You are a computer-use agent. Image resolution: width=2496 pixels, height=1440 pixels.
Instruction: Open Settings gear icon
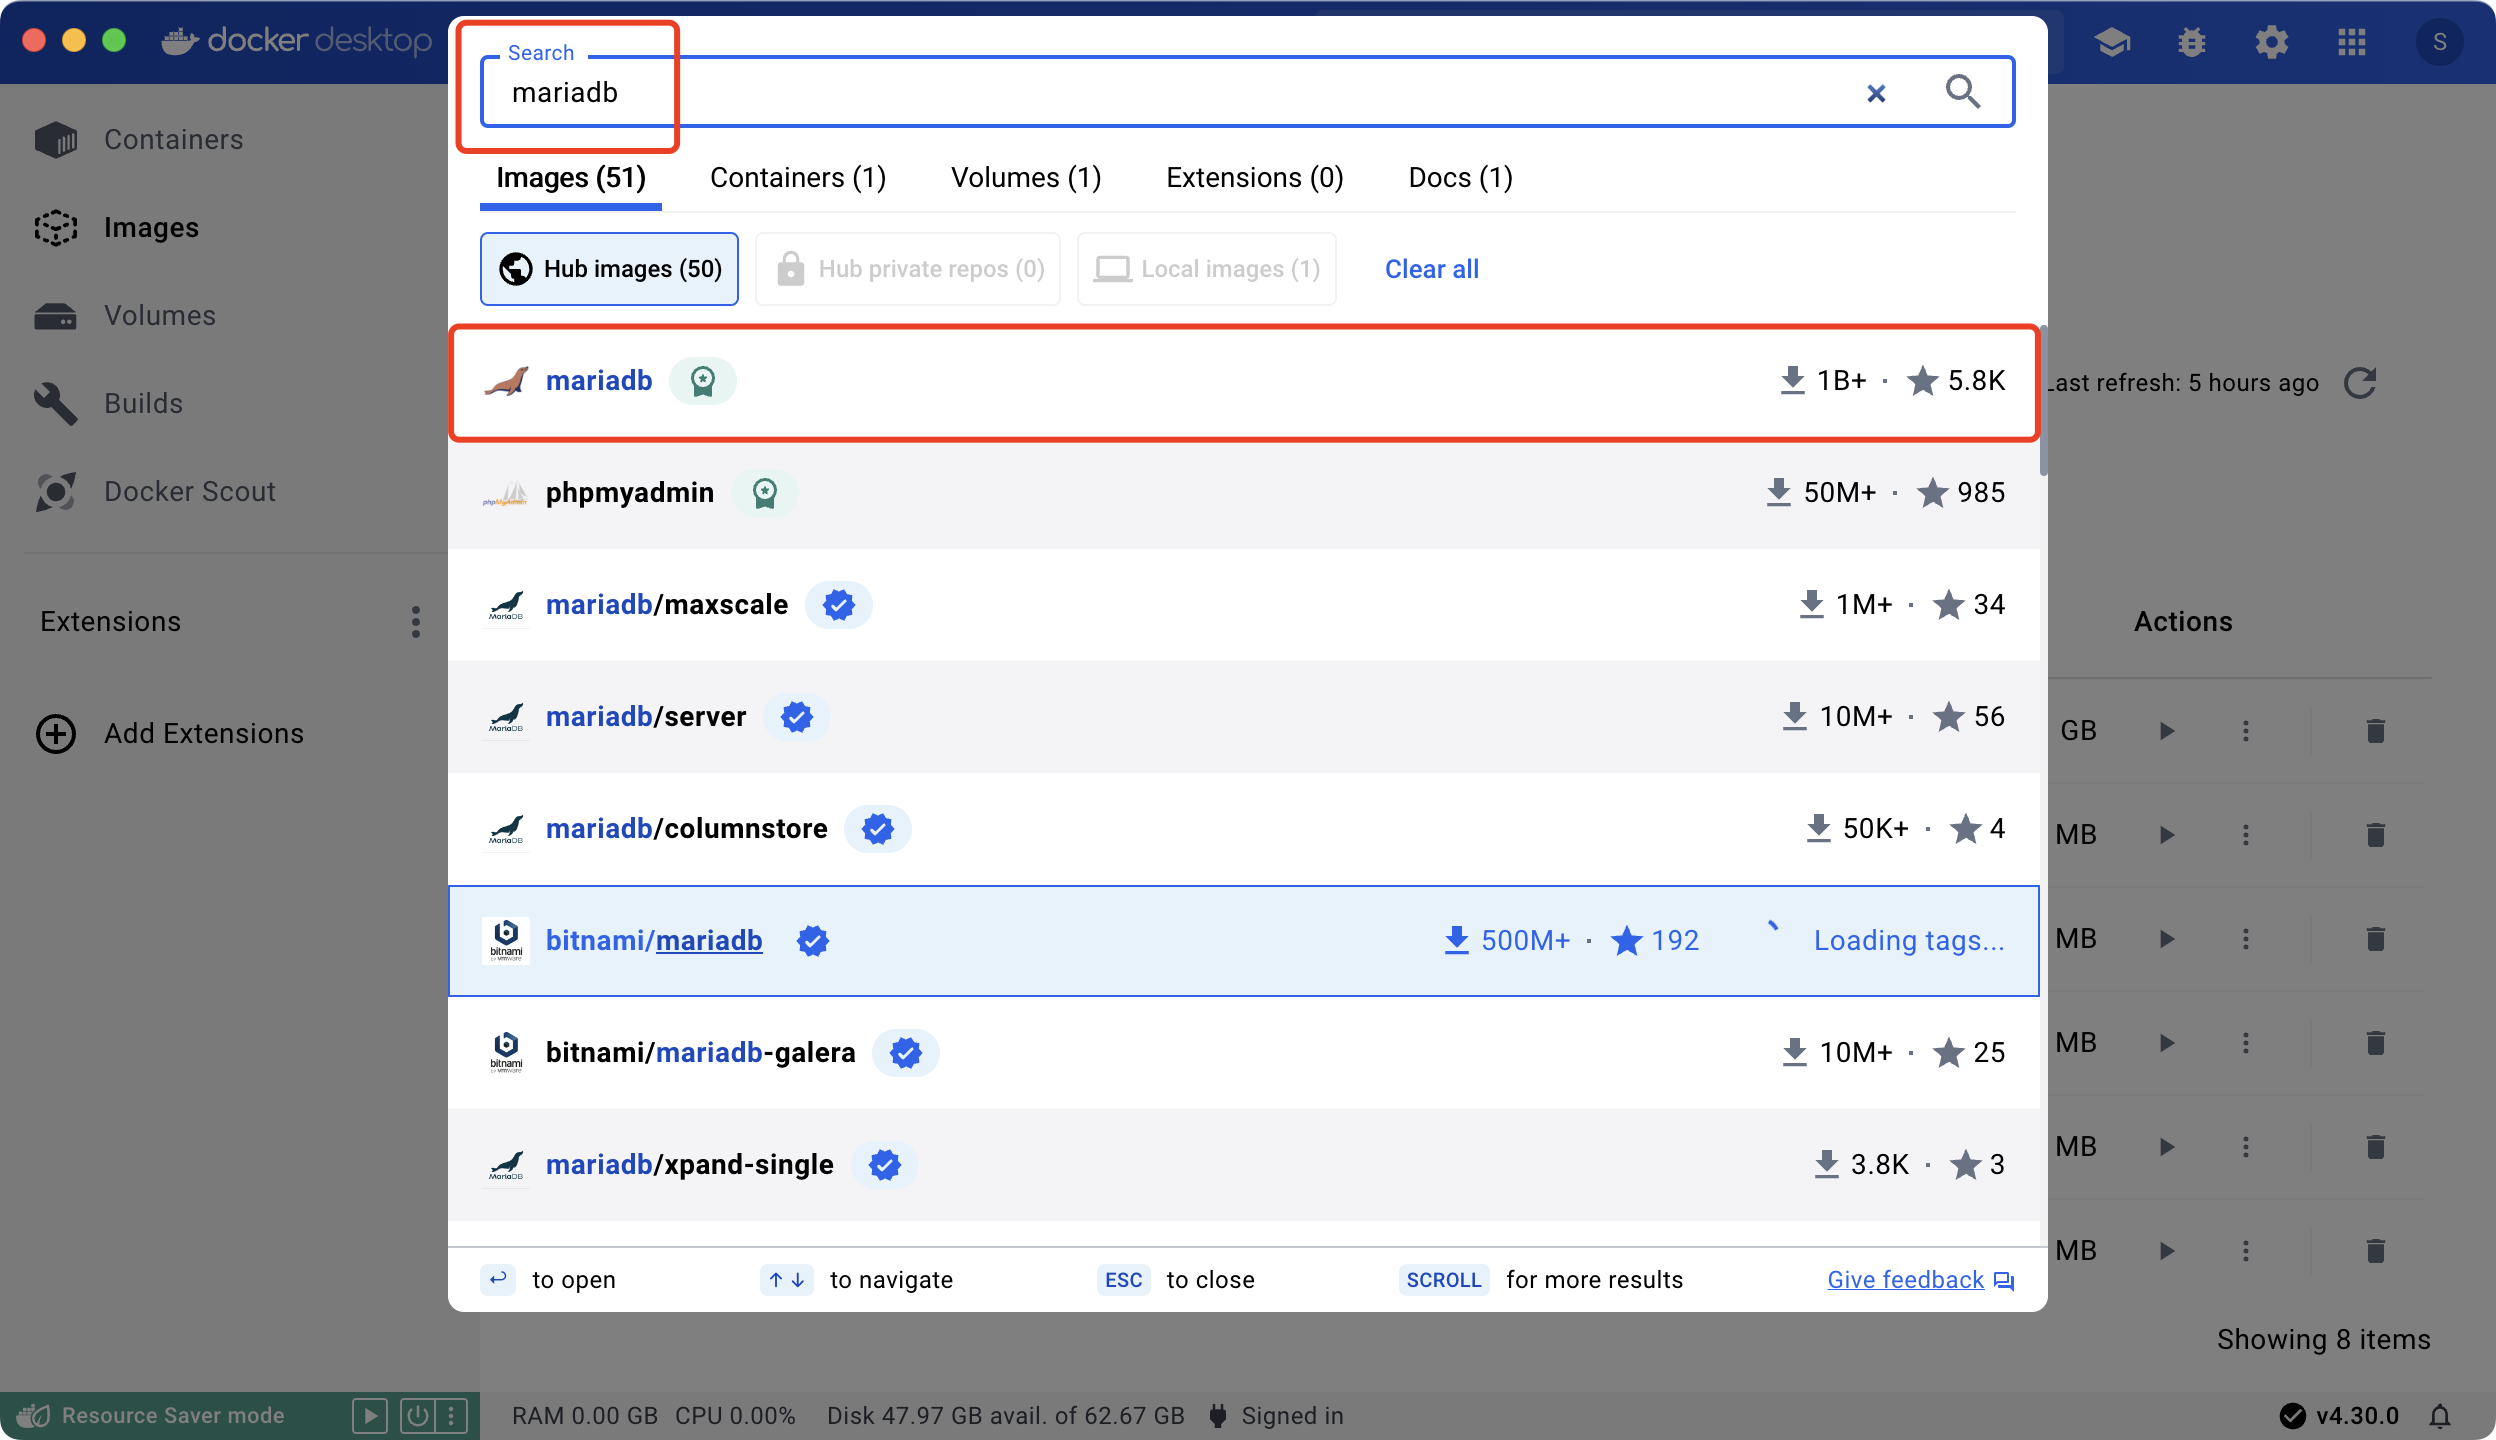pyautogui.click(x=2272, y=42)
